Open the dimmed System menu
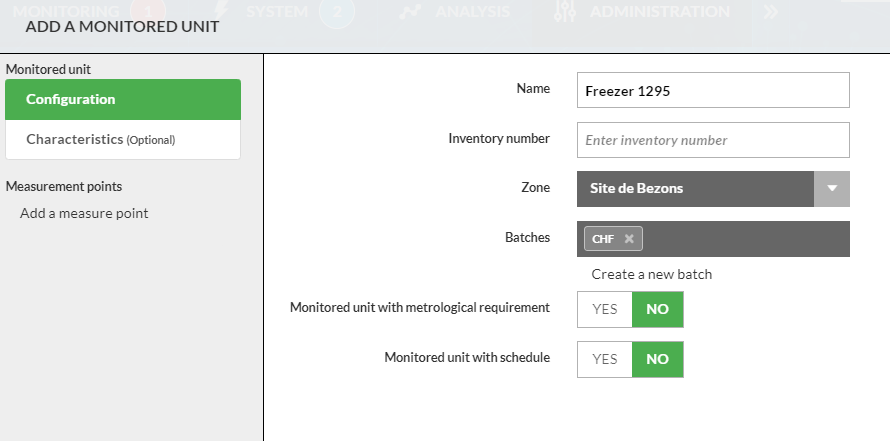 277,11
